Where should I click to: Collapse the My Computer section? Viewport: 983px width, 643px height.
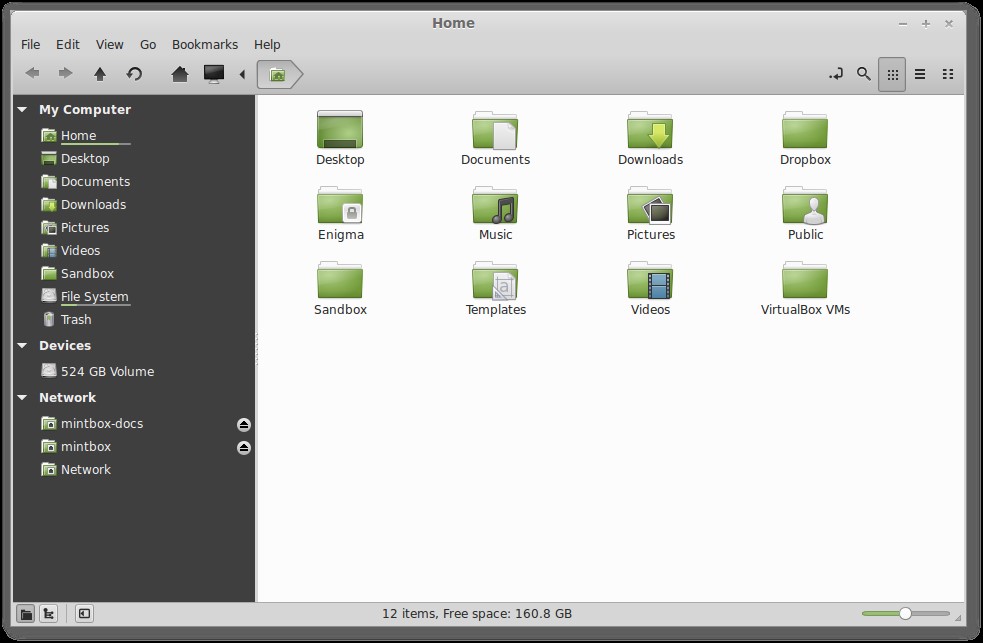click(x=23, y=110)
